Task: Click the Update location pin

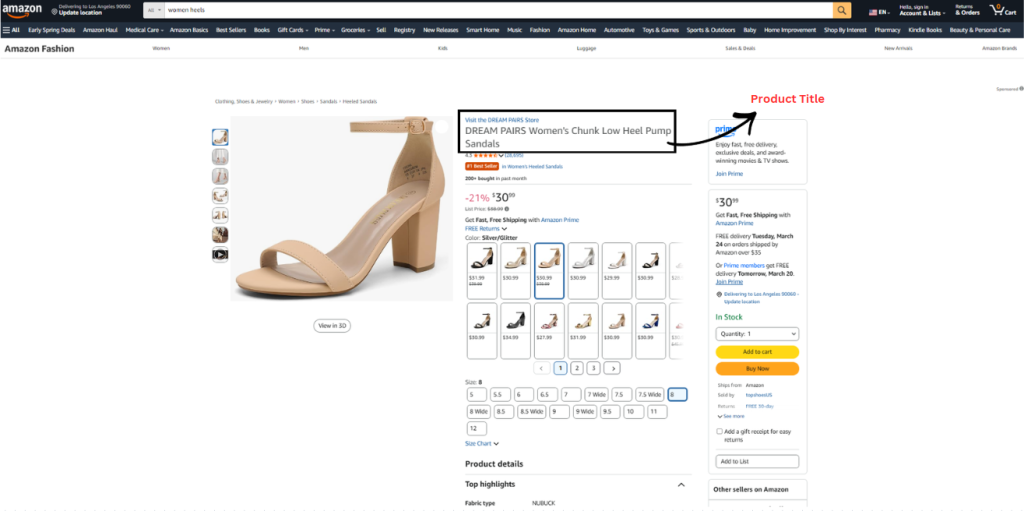Action: [54, 12]
